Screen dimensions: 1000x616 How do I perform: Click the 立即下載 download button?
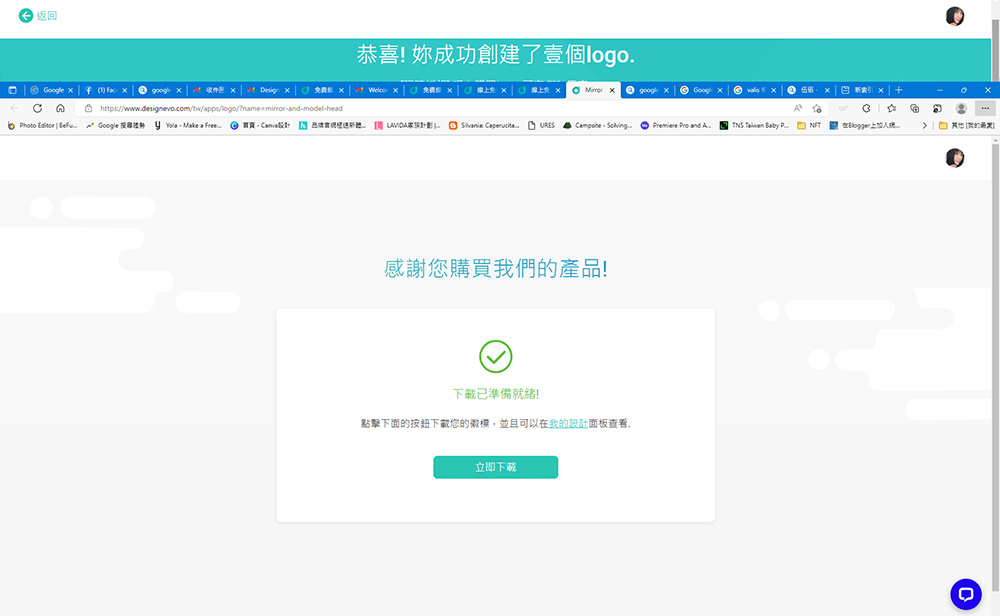tap(495, 467)
